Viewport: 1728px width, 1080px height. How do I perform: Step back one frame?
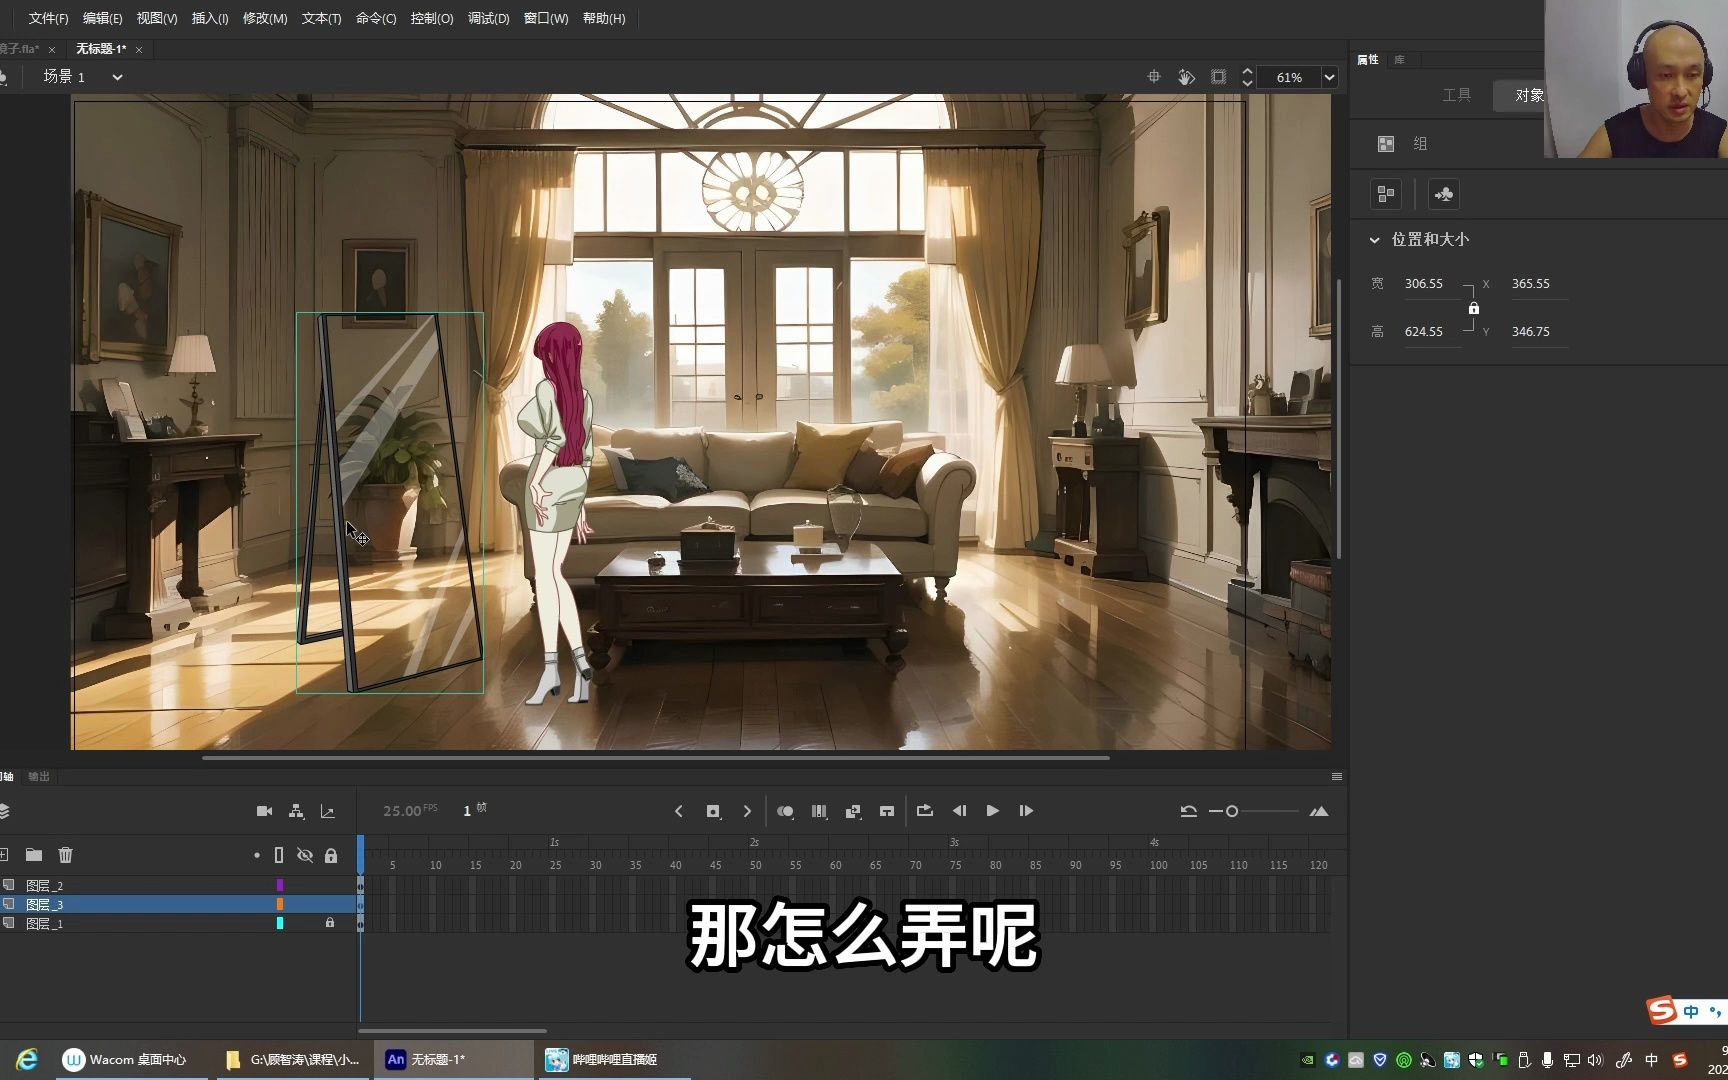pos(959,811)
